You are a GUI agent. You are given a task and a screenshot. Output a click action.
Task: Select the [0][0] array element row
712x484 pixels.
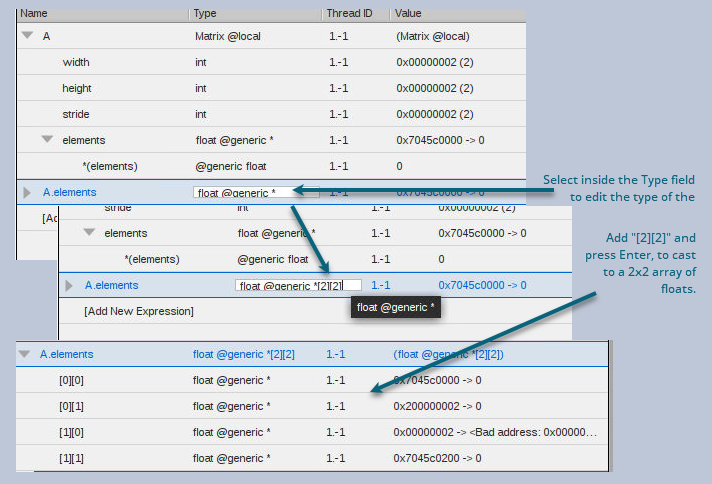[72, 380]
